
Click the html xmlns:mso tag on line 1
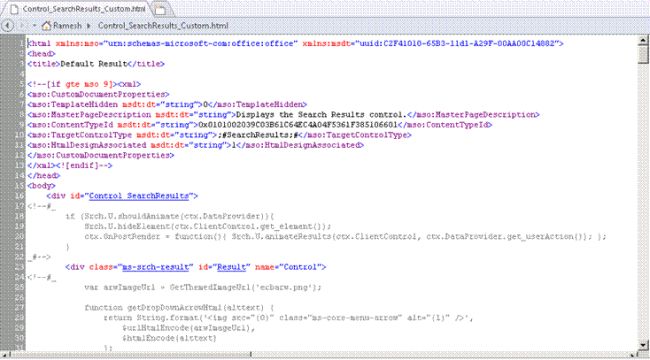pyautogui.click(x=295, y=43)
